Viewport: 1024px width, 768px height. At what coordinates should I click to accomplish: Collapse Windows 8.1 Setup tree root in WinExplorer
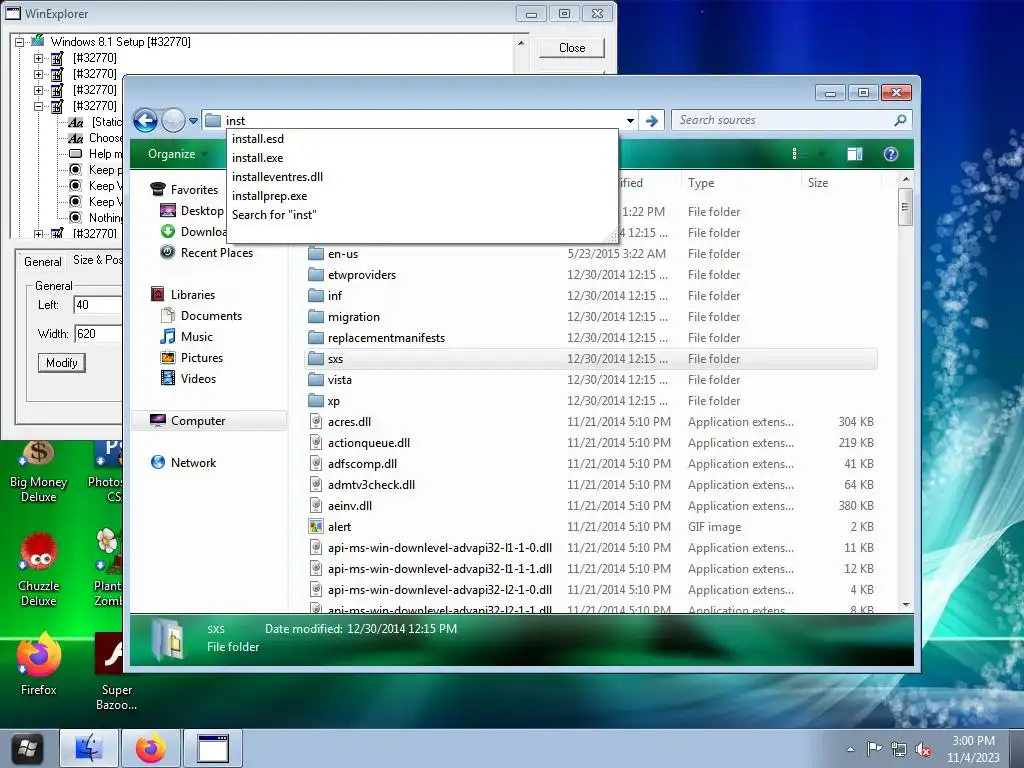point(20,42)
